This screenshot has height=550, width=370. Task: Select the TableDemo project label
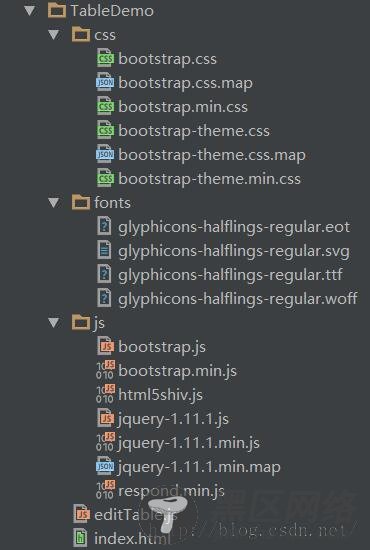point(112,11)
